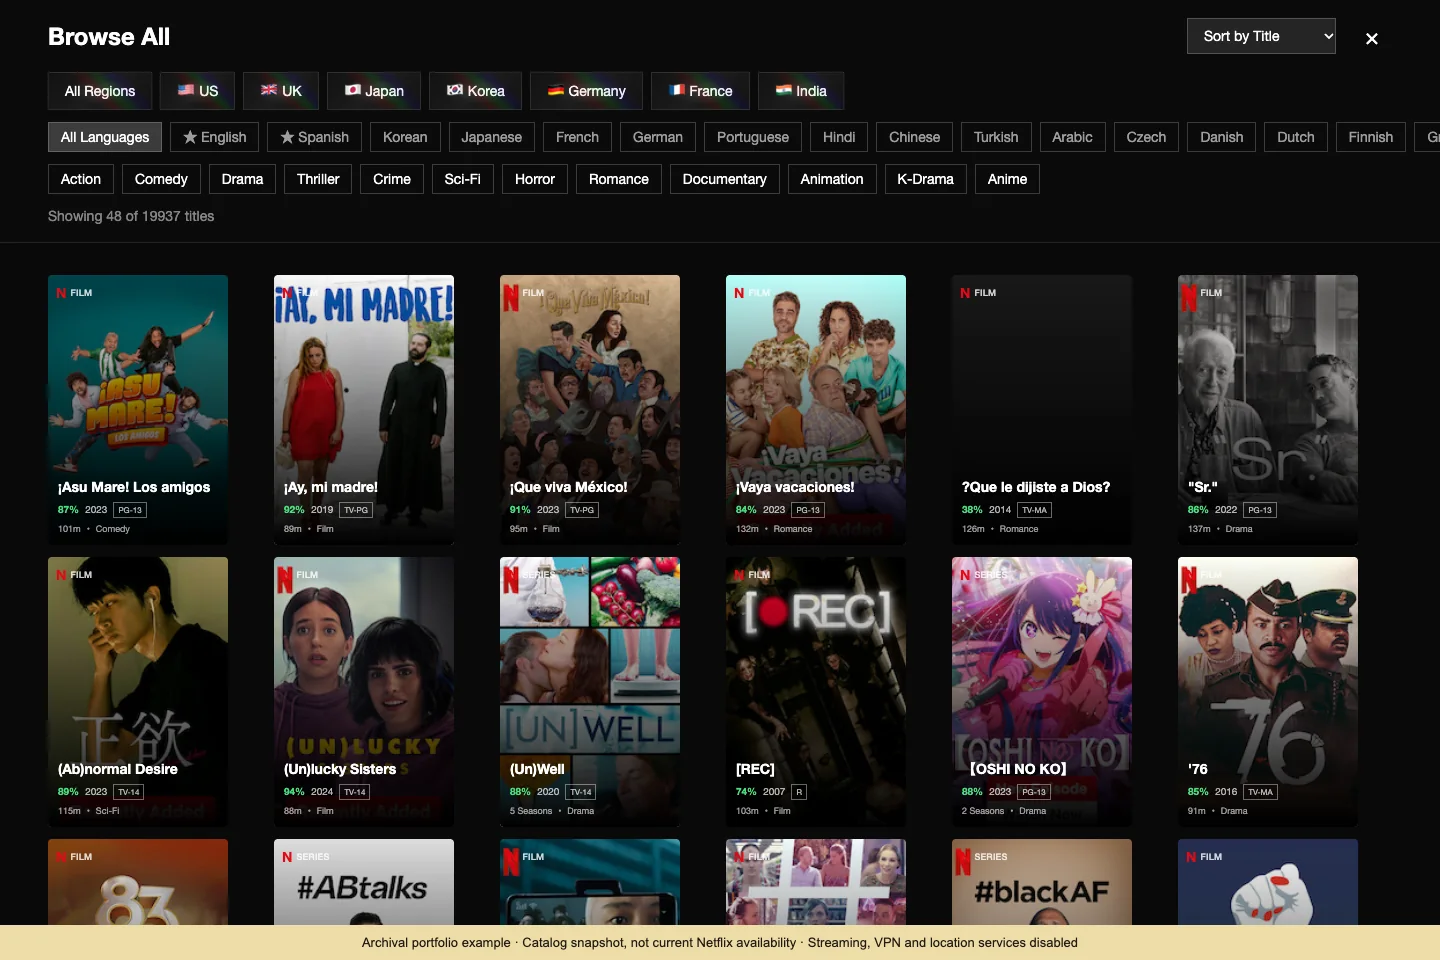Select the Comedy genre
This screenshot has height=960, width=1440.
click(x=161, y=179)
